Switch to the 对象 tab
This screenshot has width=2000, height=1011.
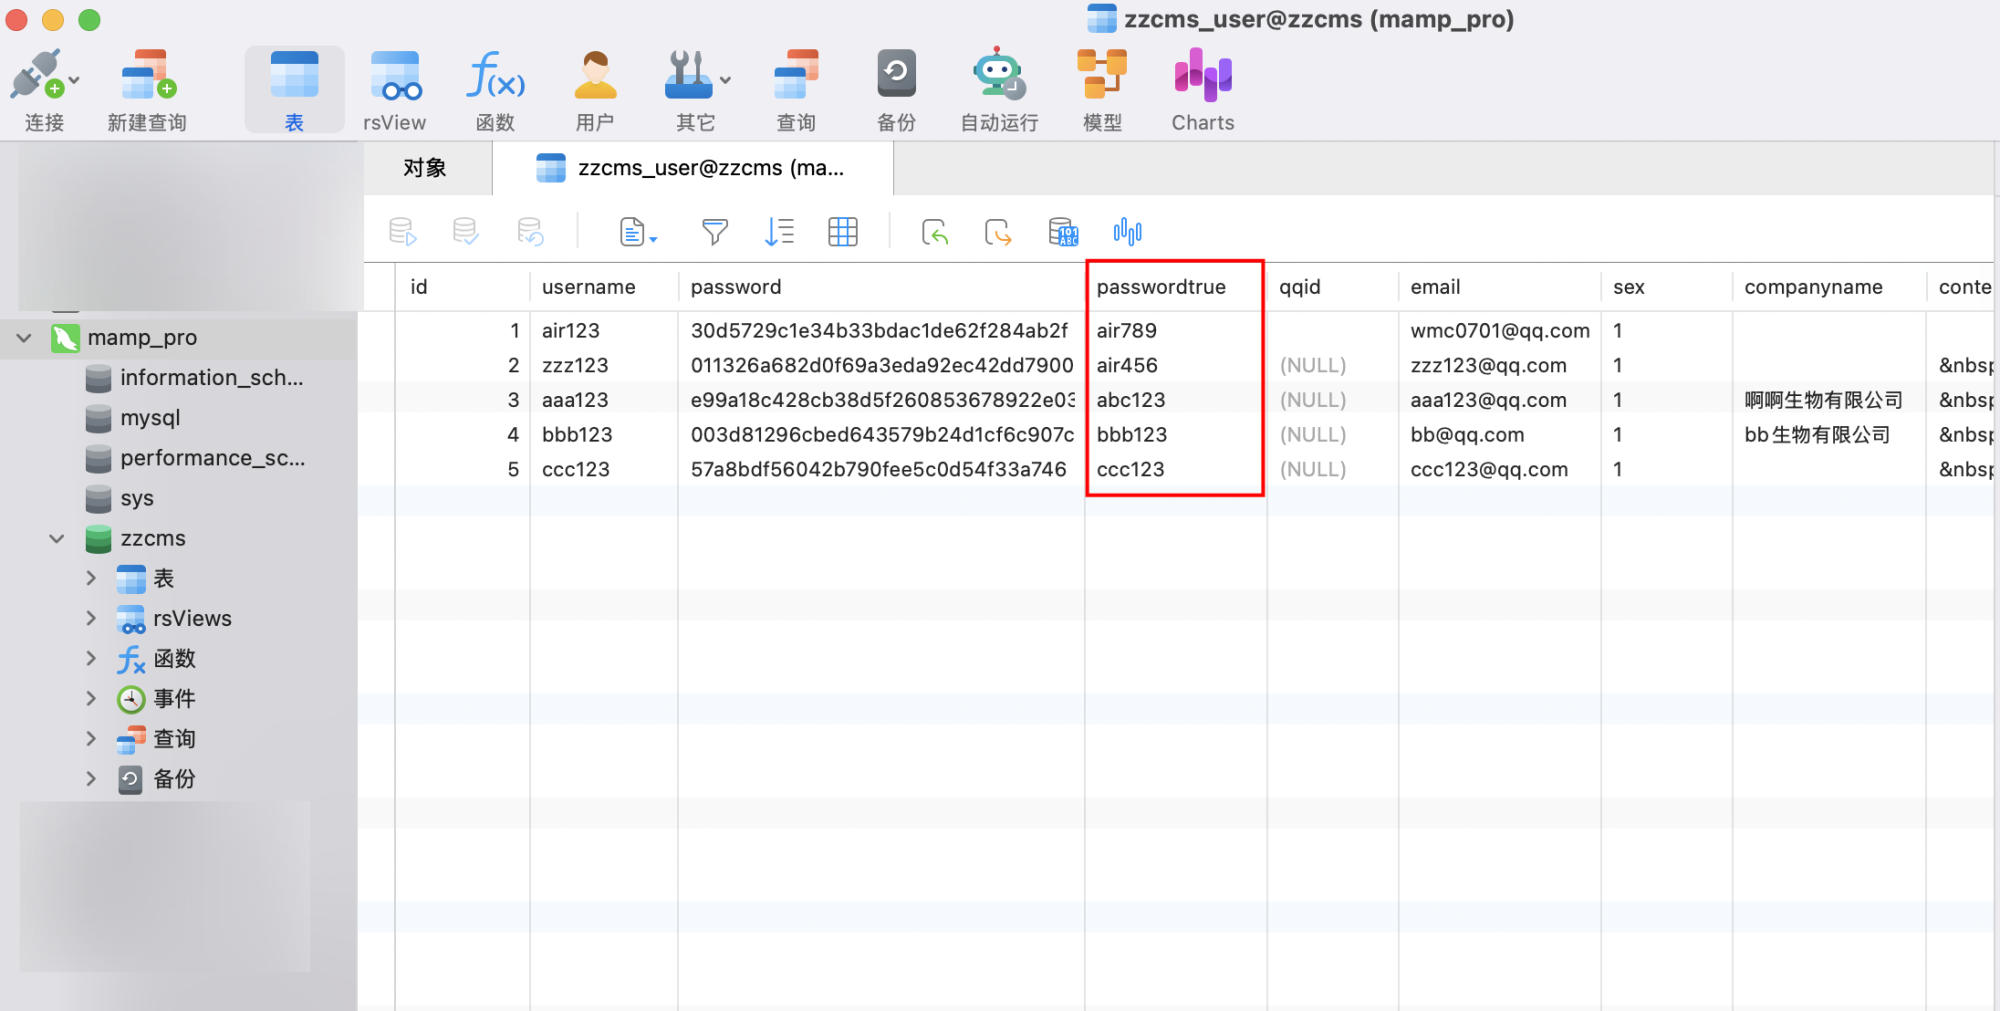(425, 168)
